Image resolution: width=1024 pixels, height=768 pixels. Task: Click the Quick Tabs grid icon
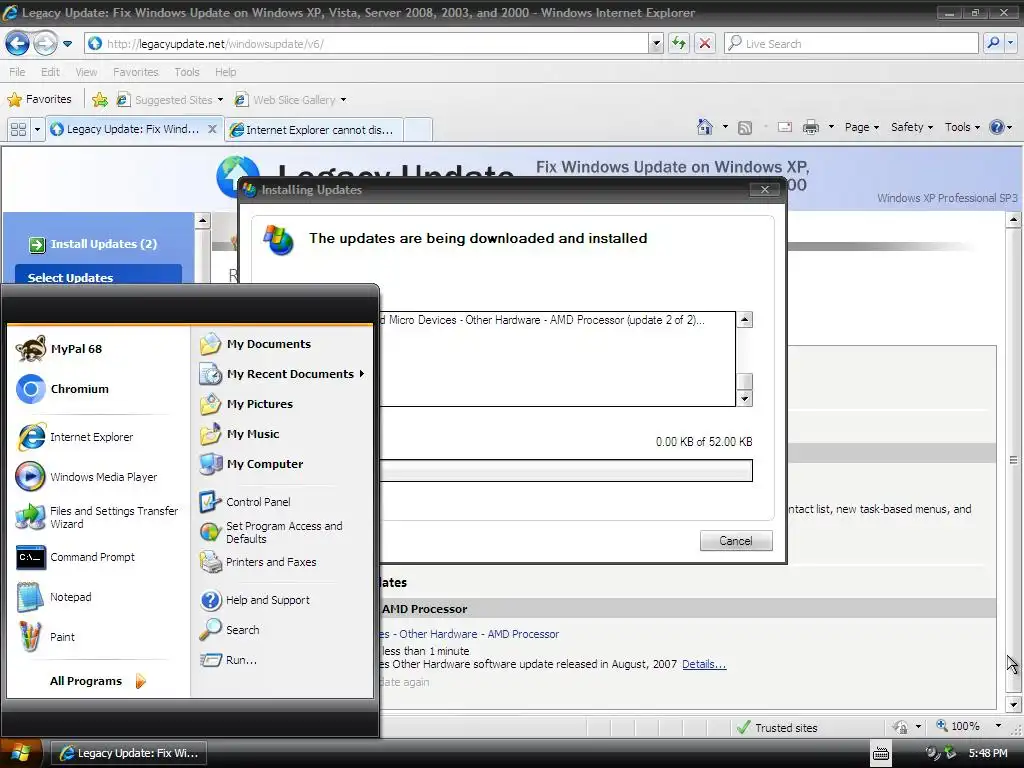point(18,129)
